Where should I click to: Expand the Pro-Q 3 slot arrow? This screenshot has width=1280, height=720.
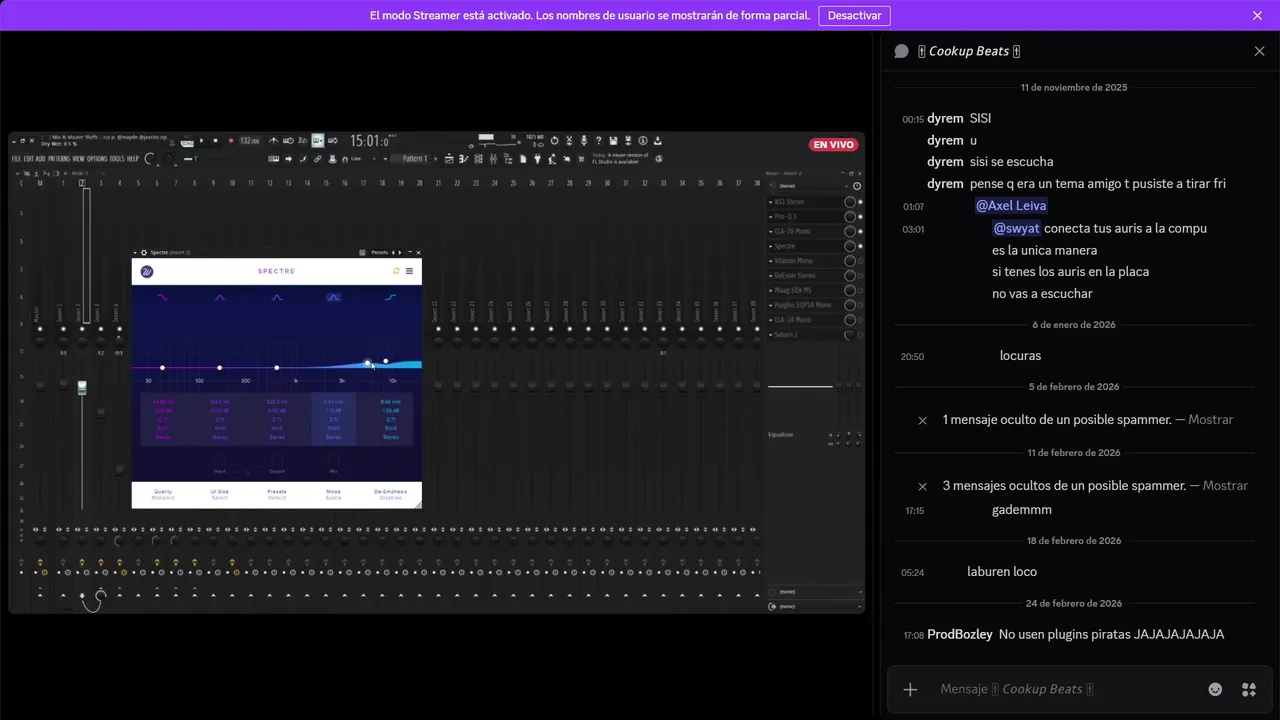pyautogui.click(x=771, y=217)
